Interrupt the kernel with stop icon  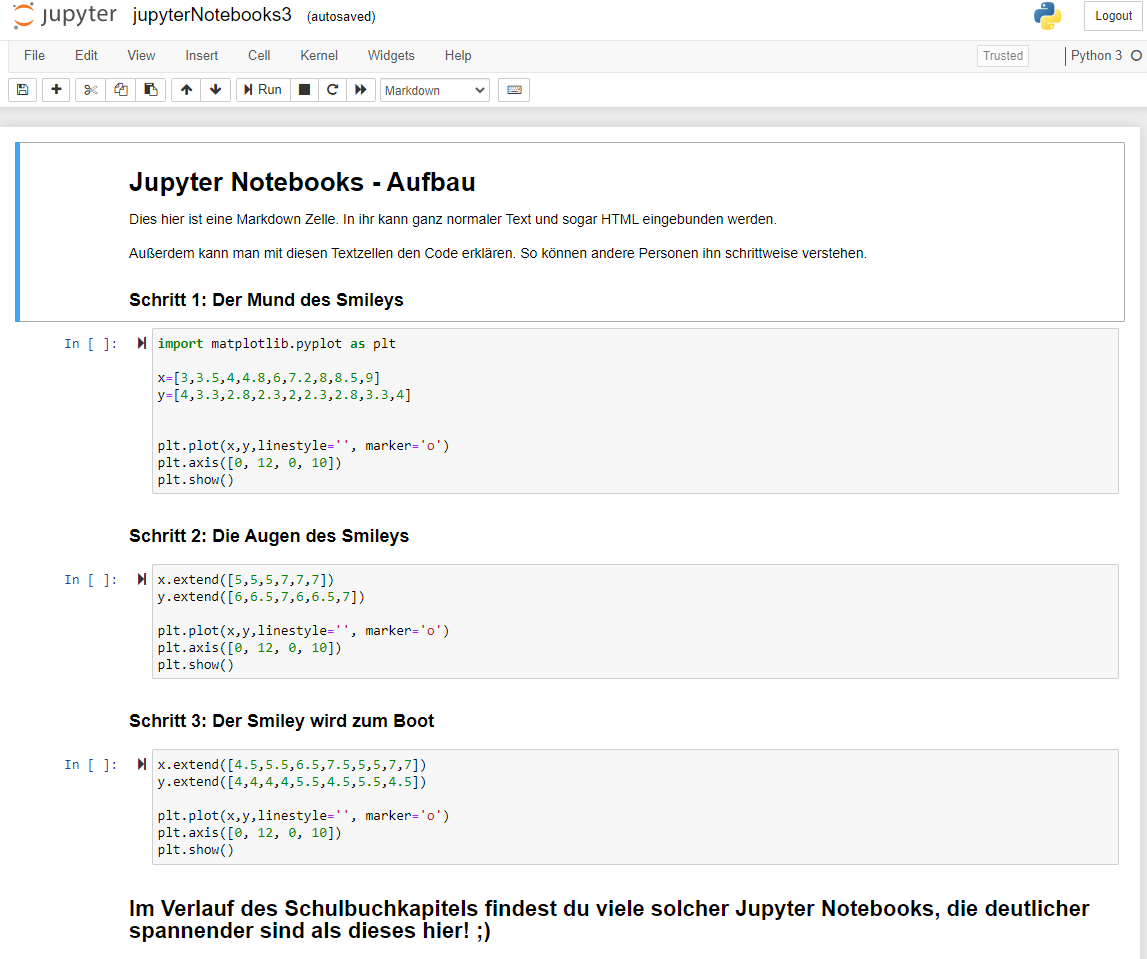(305, 90)
